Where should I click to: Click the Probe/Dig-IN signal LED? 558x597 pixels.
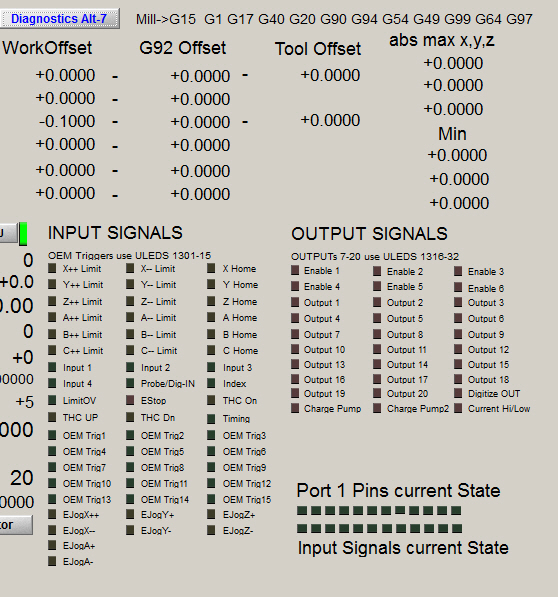pos(130,383)
